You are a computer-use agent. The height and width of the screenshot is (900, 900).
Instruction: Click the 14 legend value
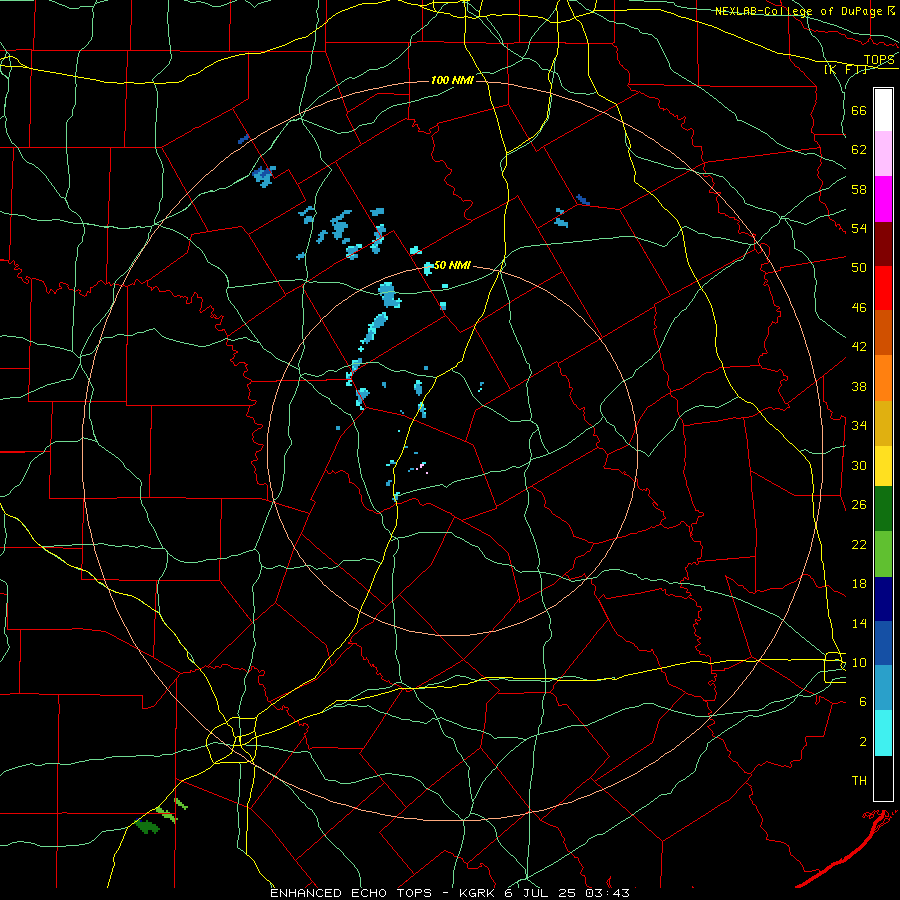pyautogui.click(x=859, y=623)
